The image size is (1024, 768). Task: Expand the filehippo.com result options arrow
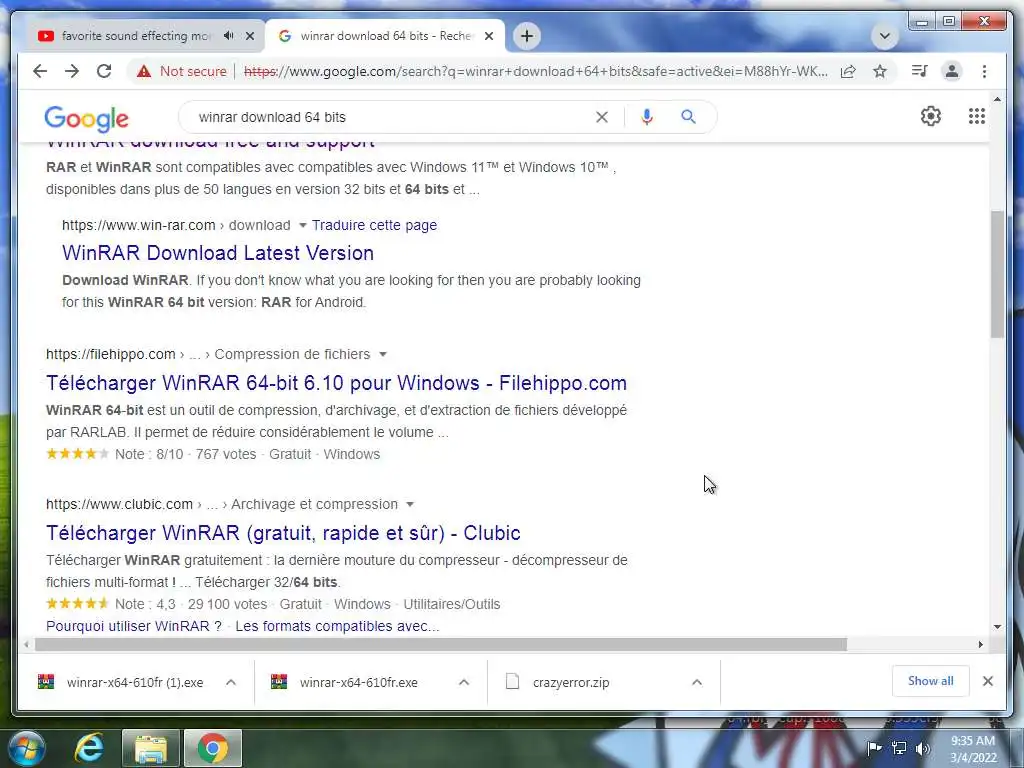click(x=383, y=354)
